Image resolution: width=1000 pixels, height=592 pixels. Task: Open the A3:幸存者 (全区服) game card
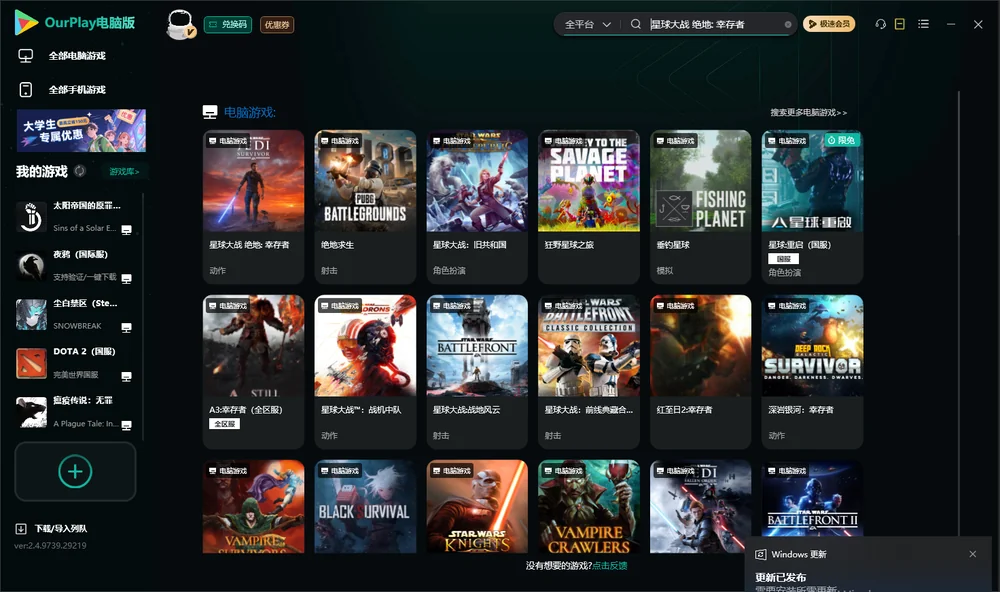pyautogui.click(x=253, y=372)
